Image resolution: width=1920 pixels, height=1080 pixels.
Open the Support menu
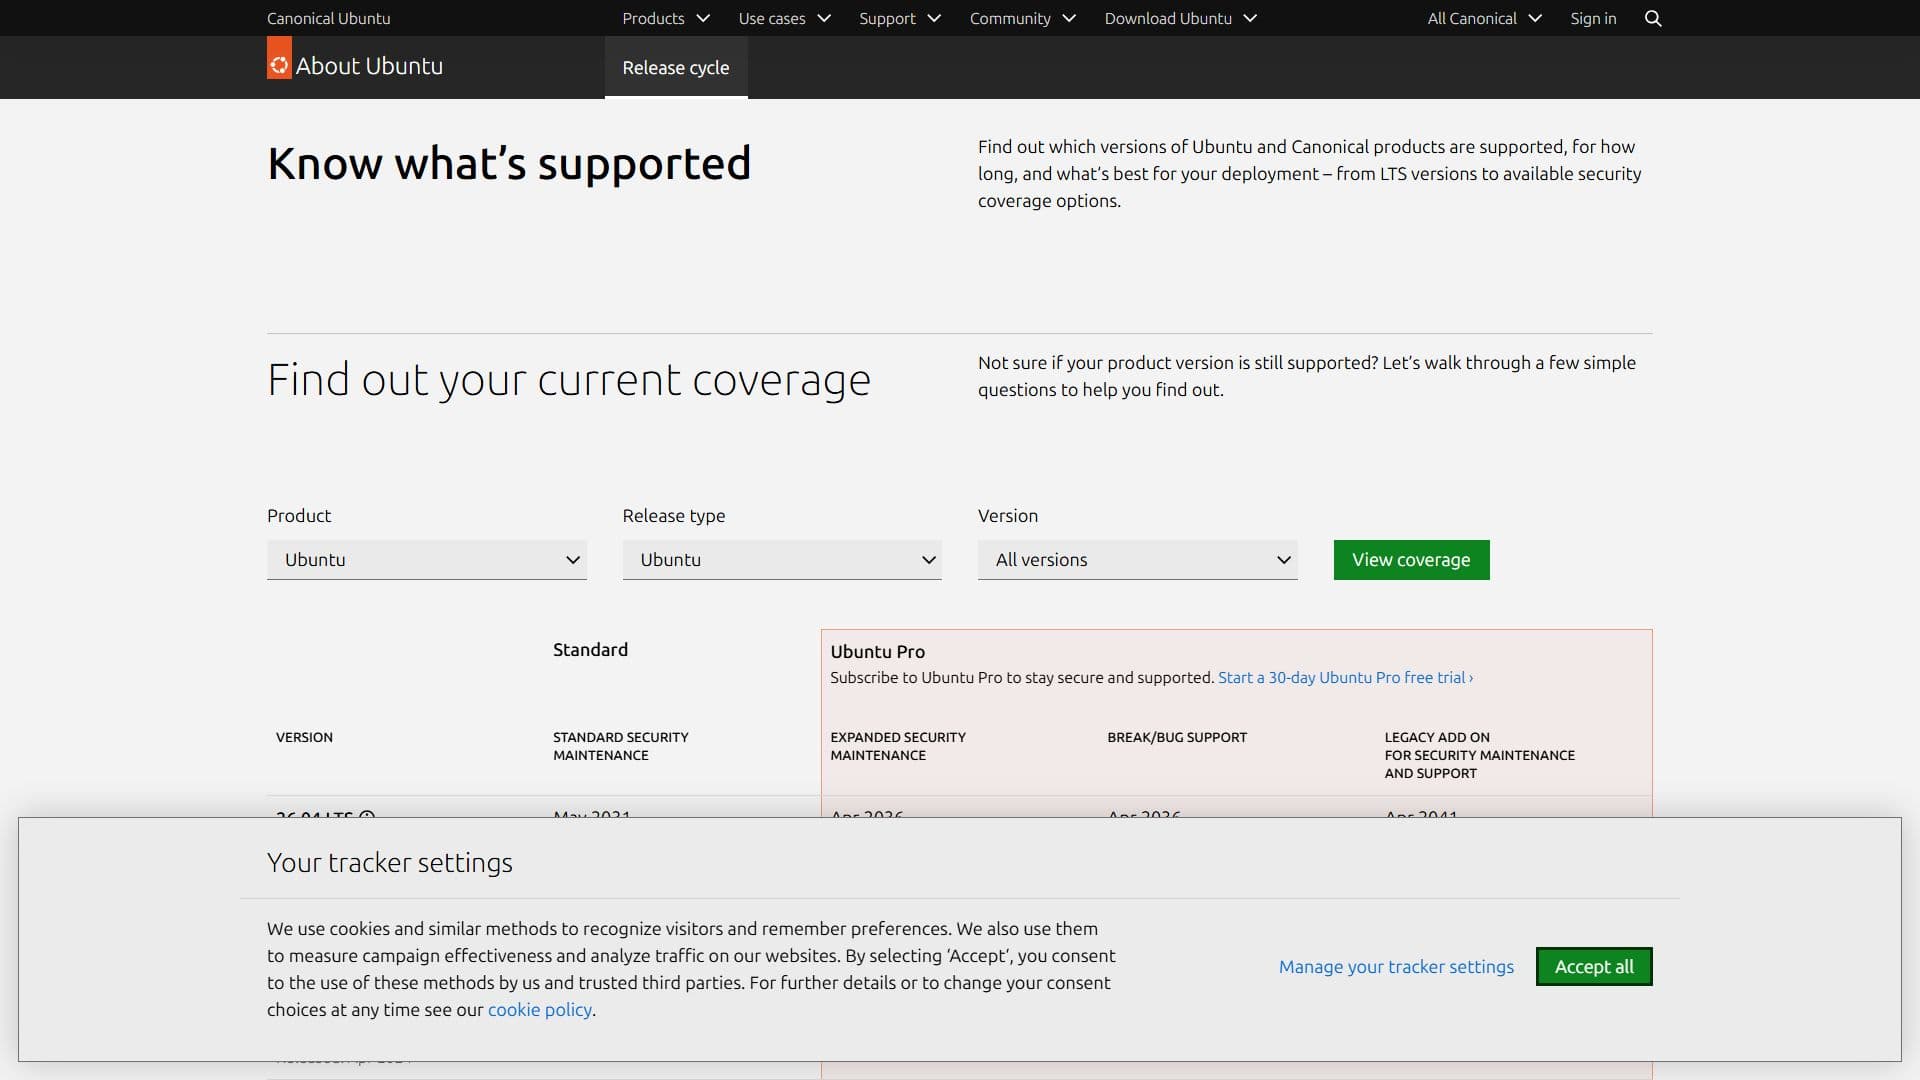900,18
